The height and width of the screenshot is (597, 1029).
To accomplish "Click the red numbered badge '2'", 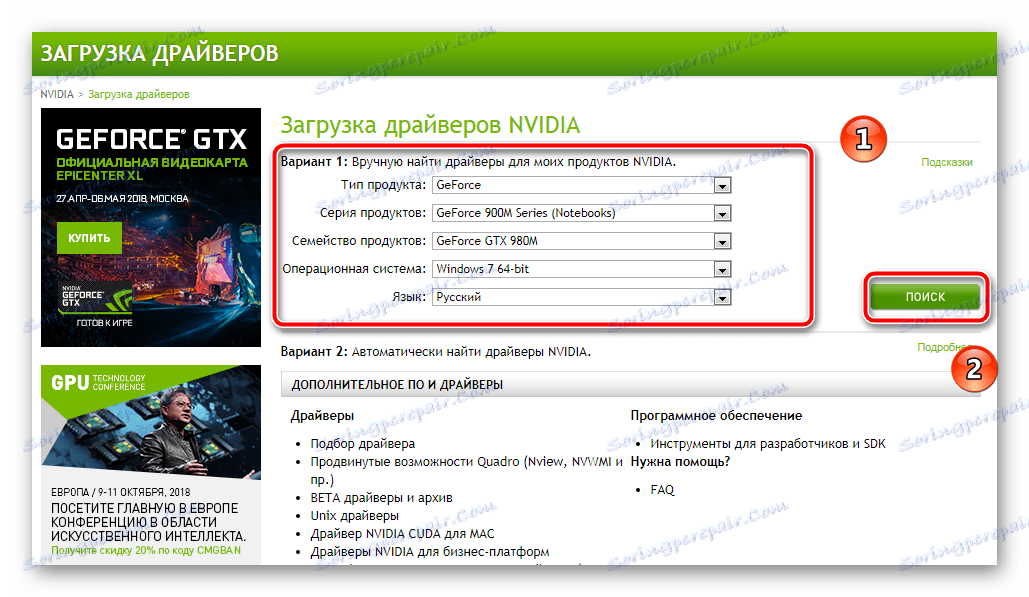I will (972, 369).
